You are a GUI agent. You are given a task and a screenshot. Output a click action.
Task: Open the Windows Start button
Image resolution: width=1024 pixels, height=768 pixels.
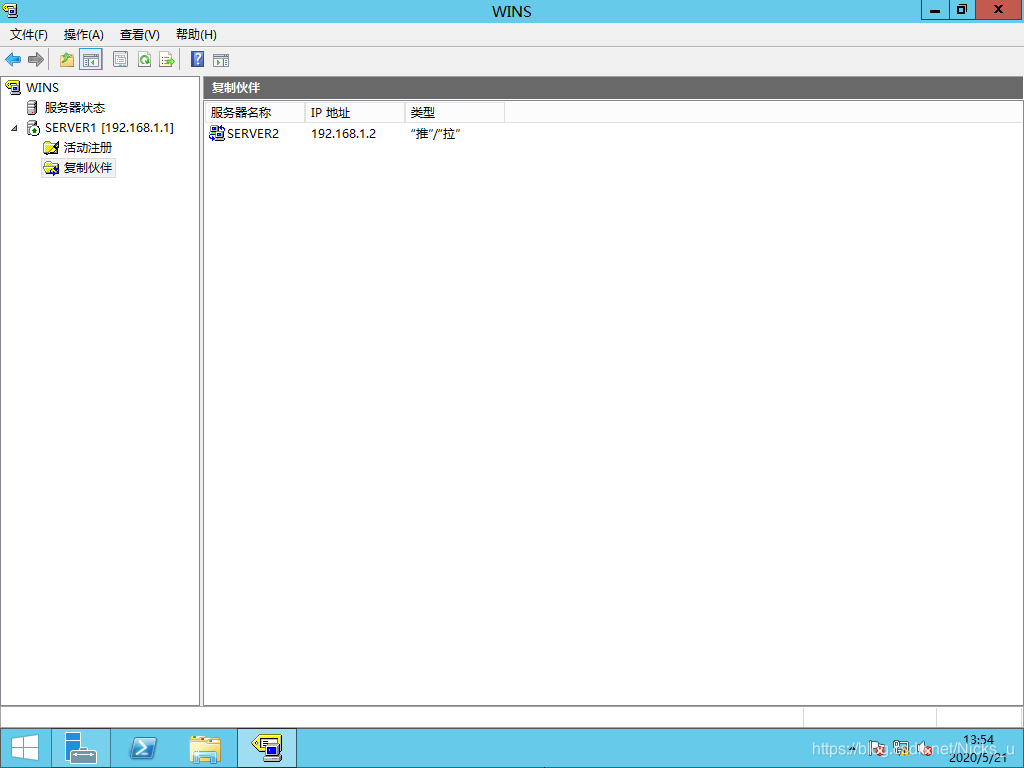(25, 748)
